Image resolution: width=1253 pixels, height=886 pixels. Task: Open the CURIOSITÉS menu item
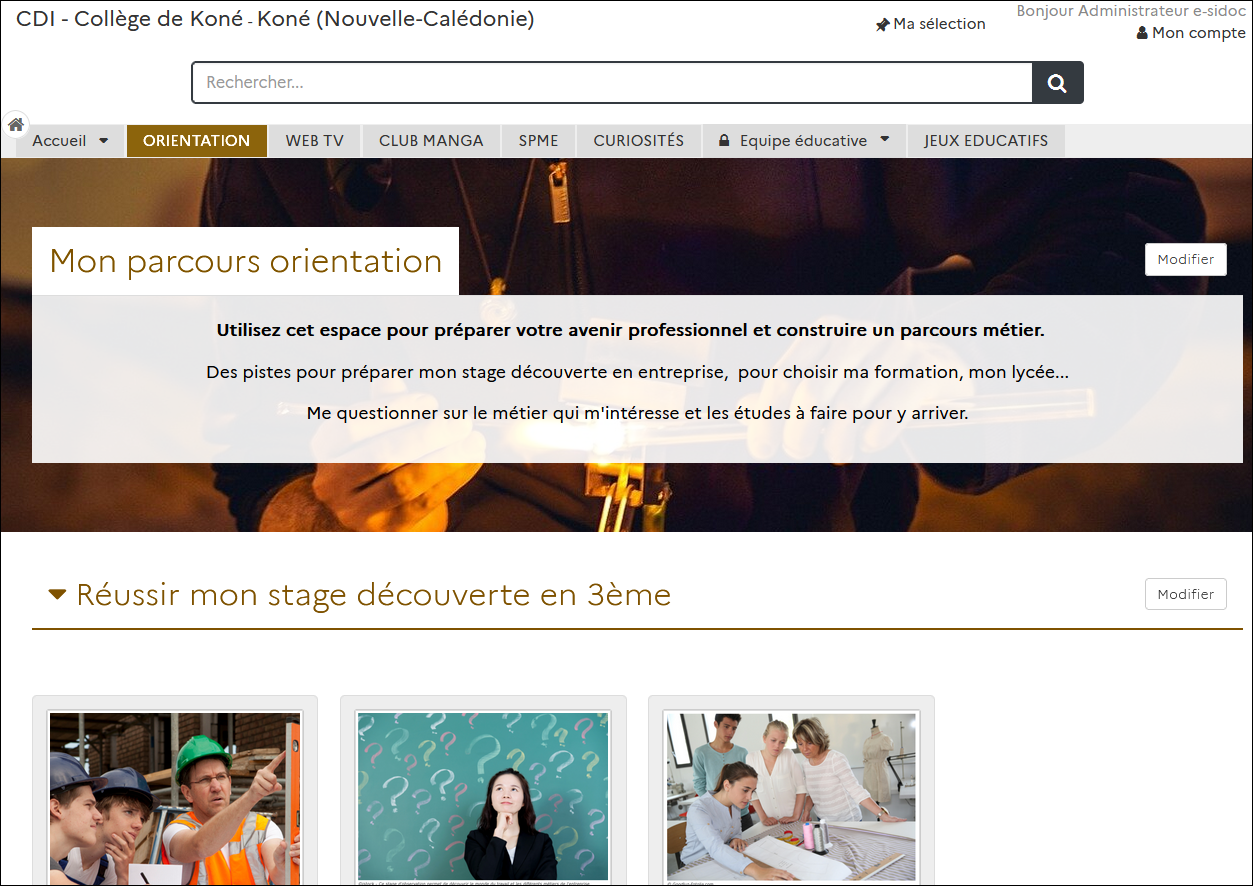639,141
